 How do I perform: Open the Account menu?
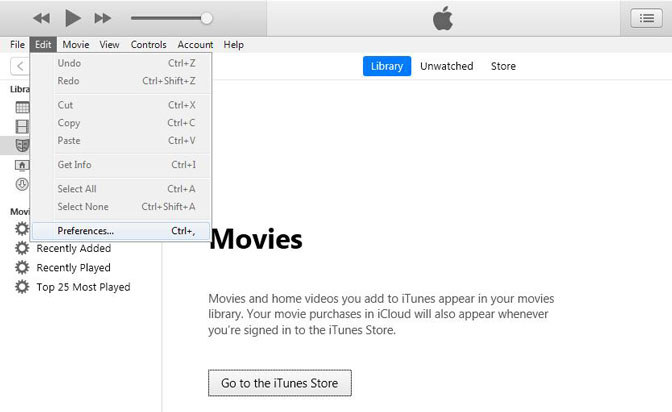coord(195,45)
